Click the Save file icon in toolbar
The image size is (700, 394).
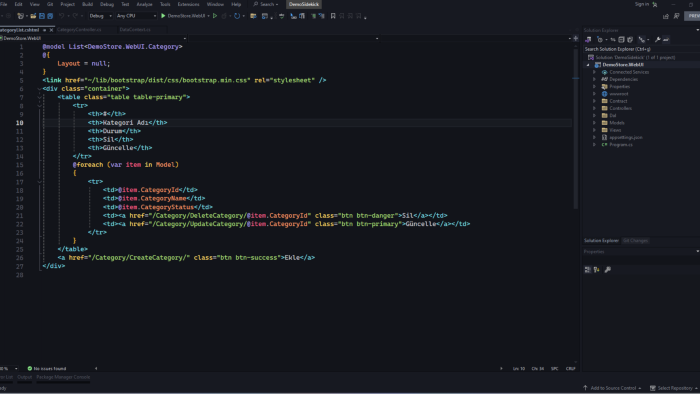(x=42, y=16)
